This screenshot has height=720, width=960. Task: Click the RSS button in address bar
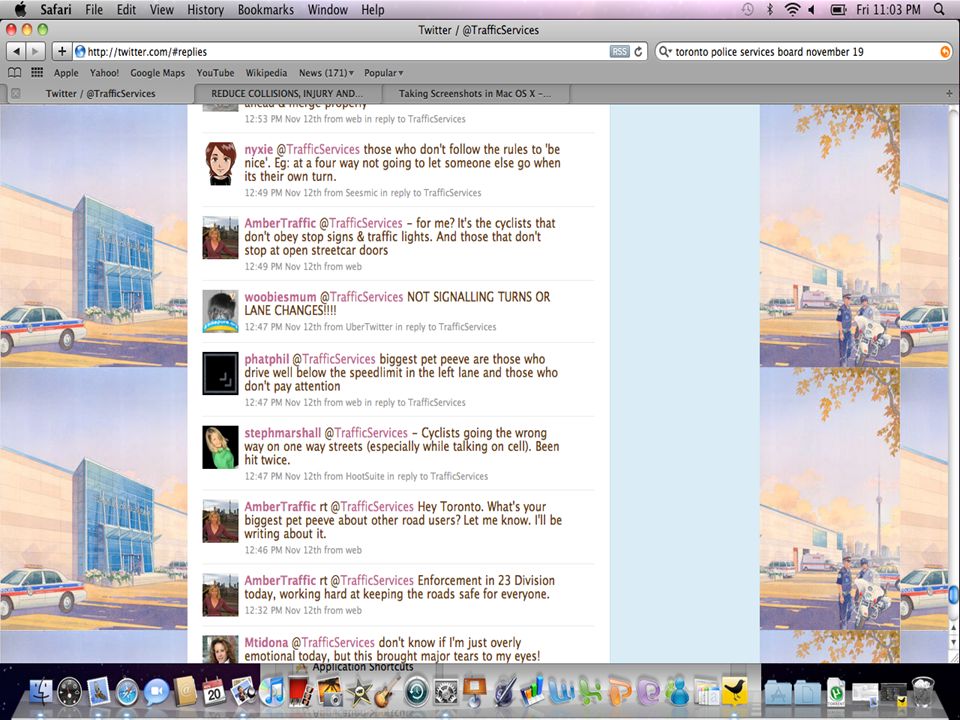coord(620,51)
